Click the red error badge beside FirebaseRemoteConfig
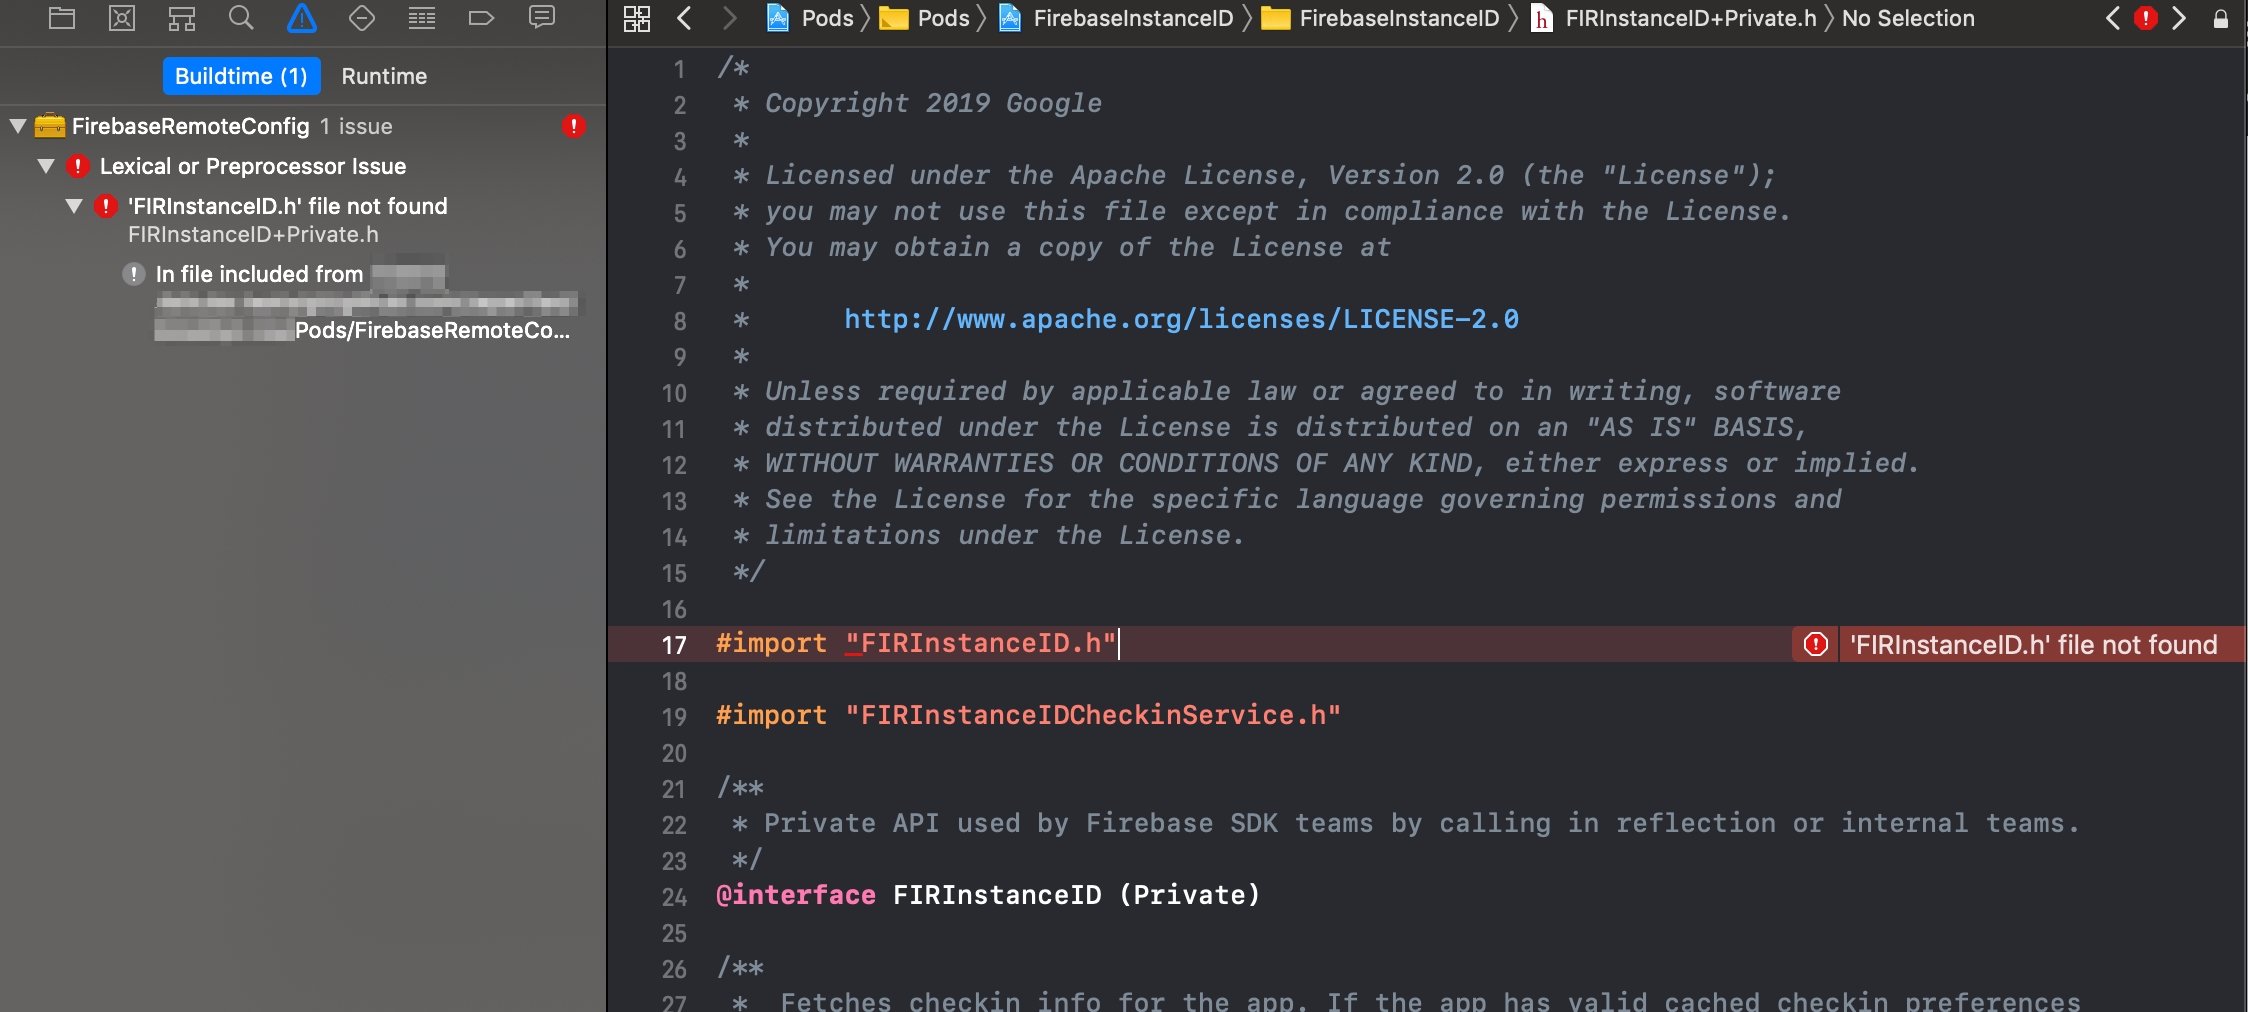2248x1012 pixels. point(573,126)
